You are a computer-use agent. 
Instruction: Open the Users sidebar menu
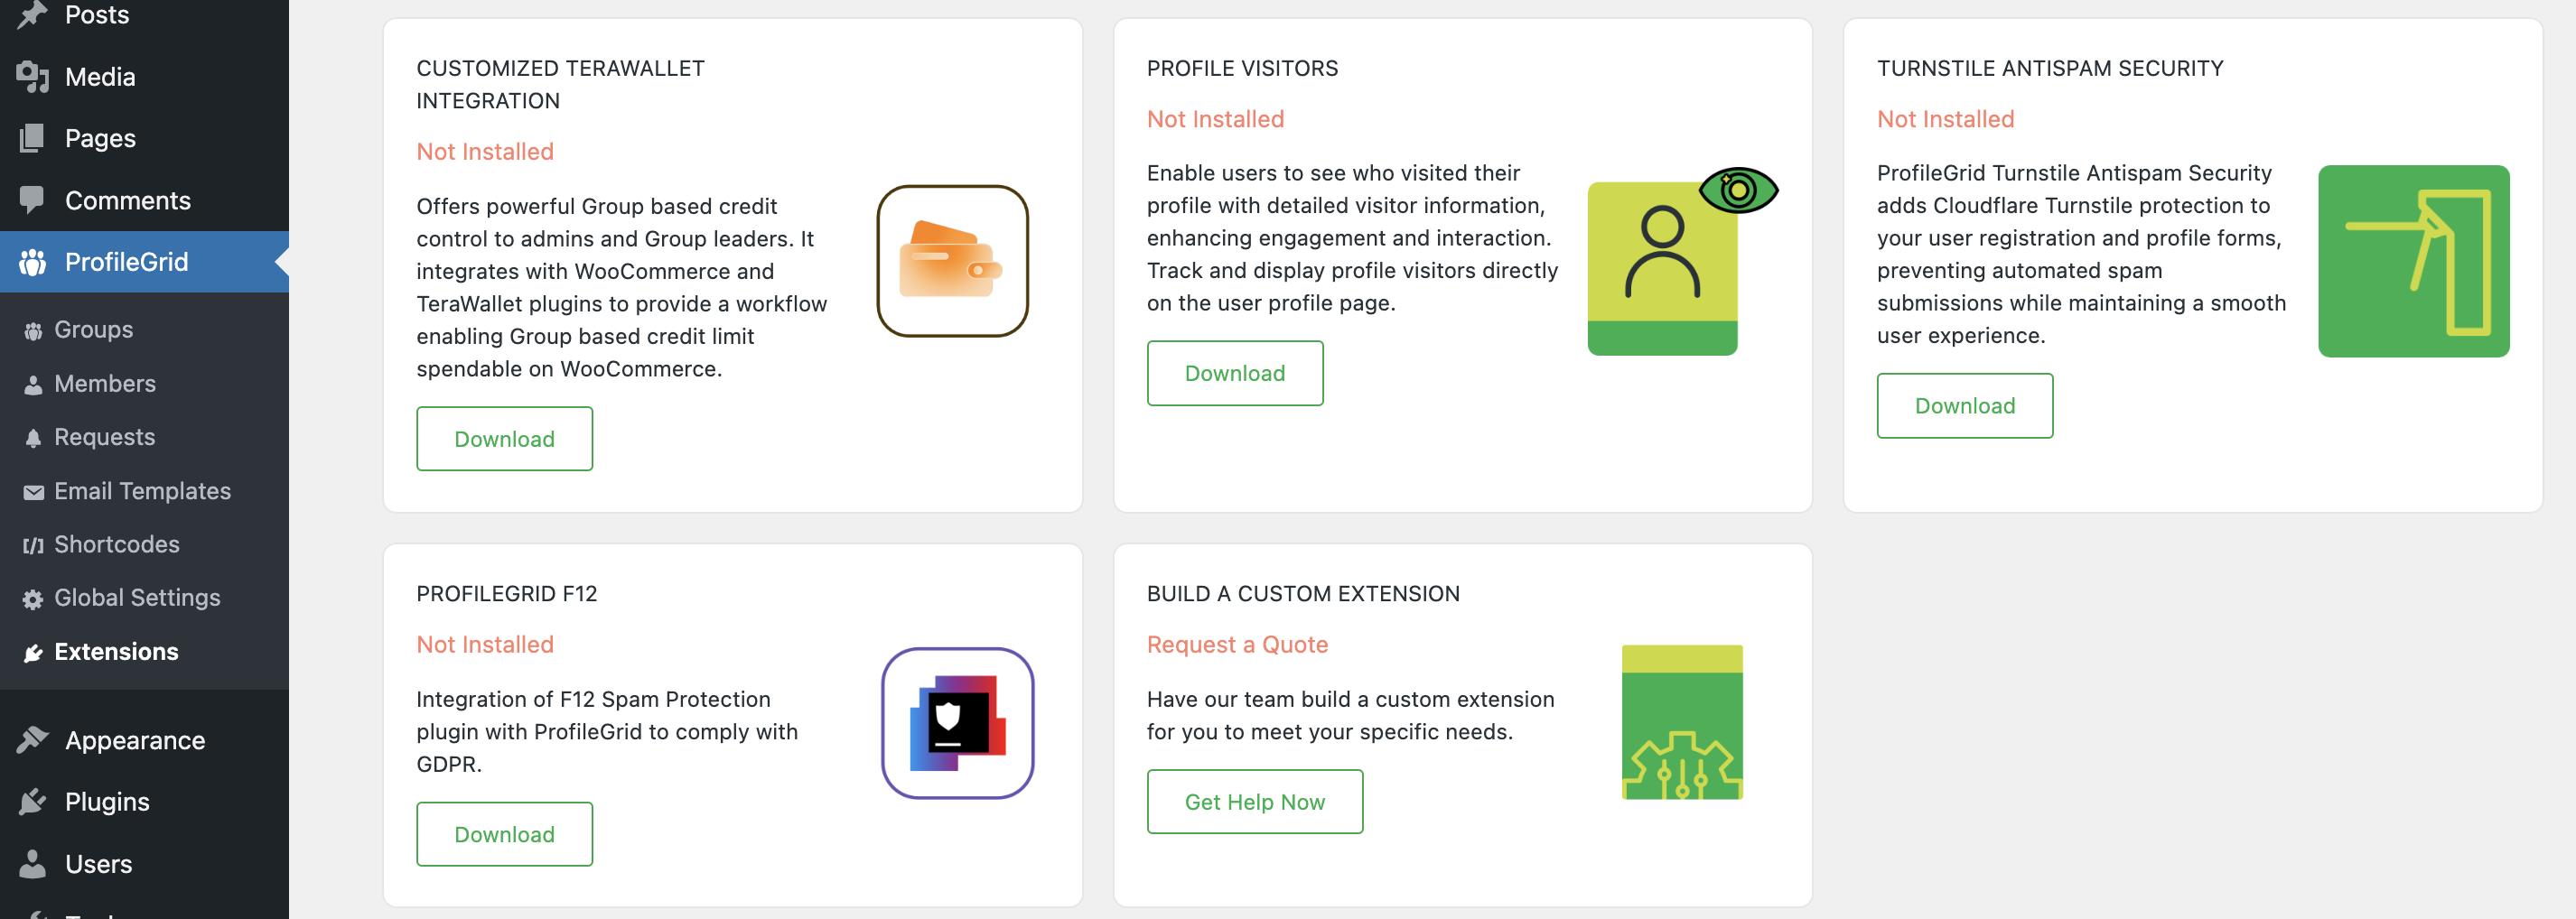(x=98, y=864)
